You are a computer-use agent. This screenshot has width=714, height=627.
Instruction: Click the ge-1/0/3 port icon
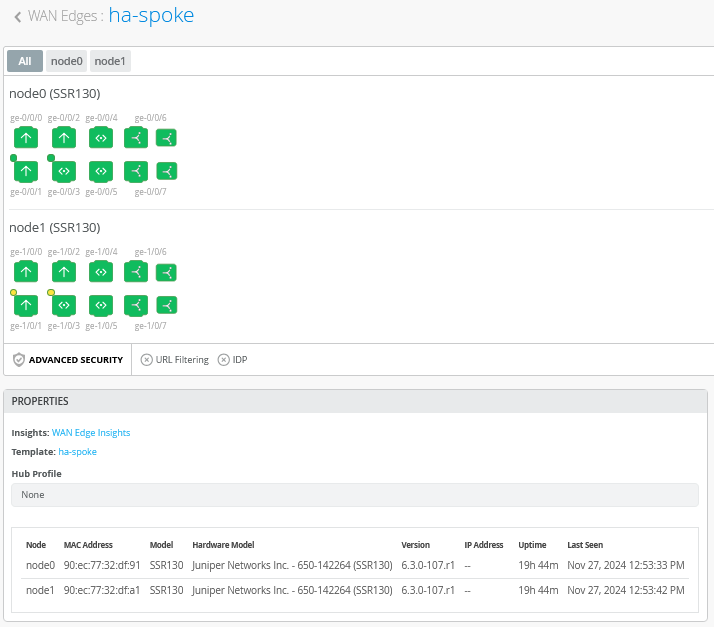click(64, 305)
